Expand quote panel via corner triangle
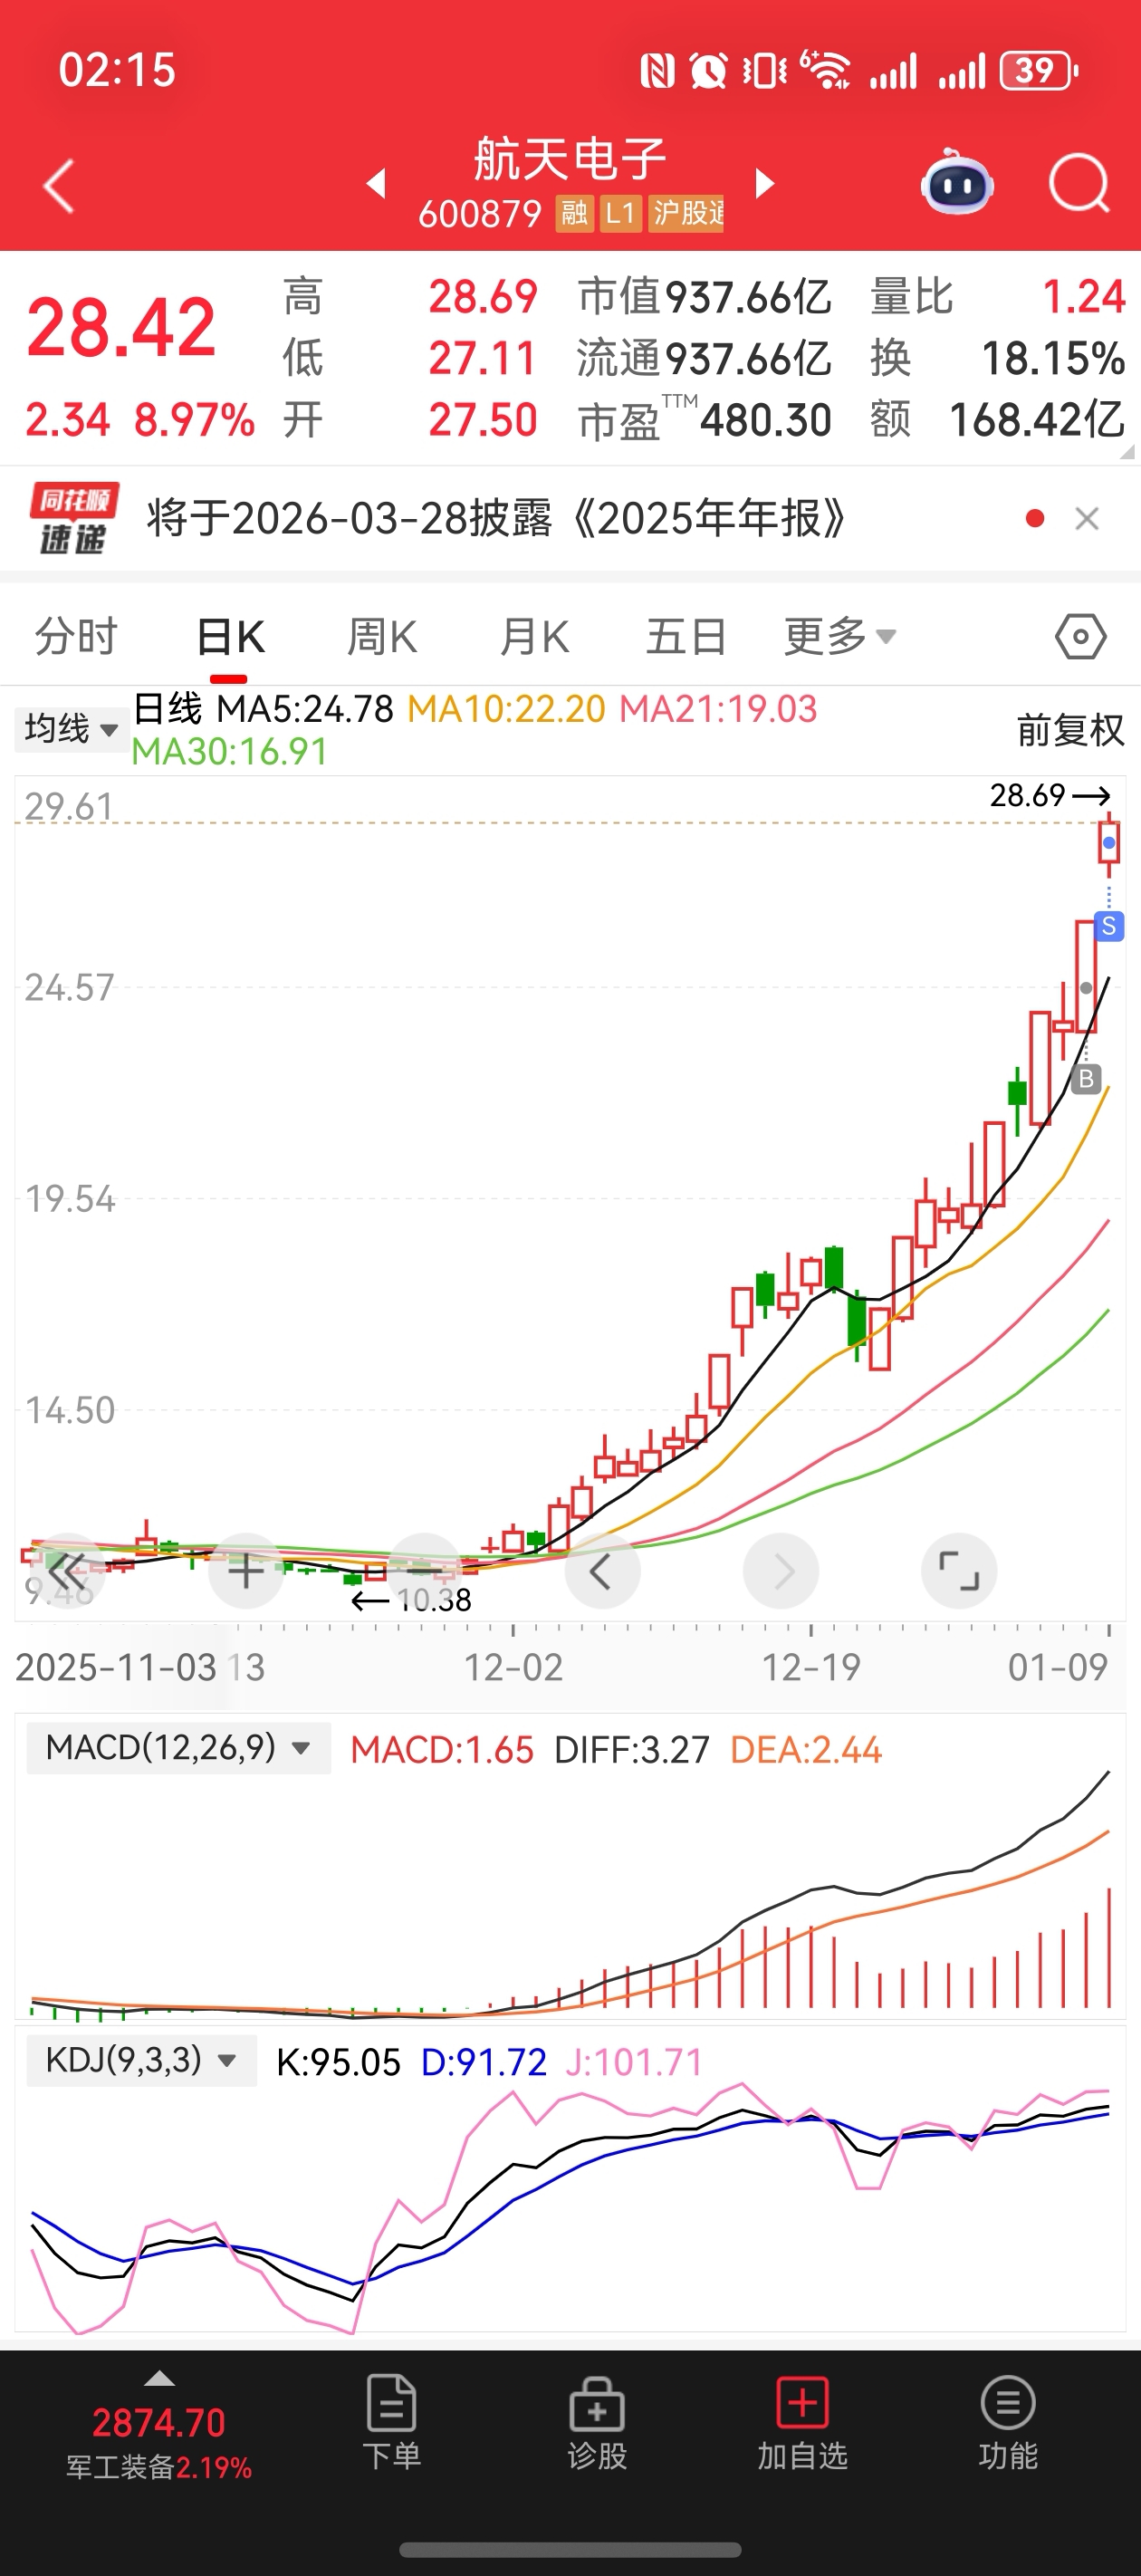 (x=1128, y=452)
